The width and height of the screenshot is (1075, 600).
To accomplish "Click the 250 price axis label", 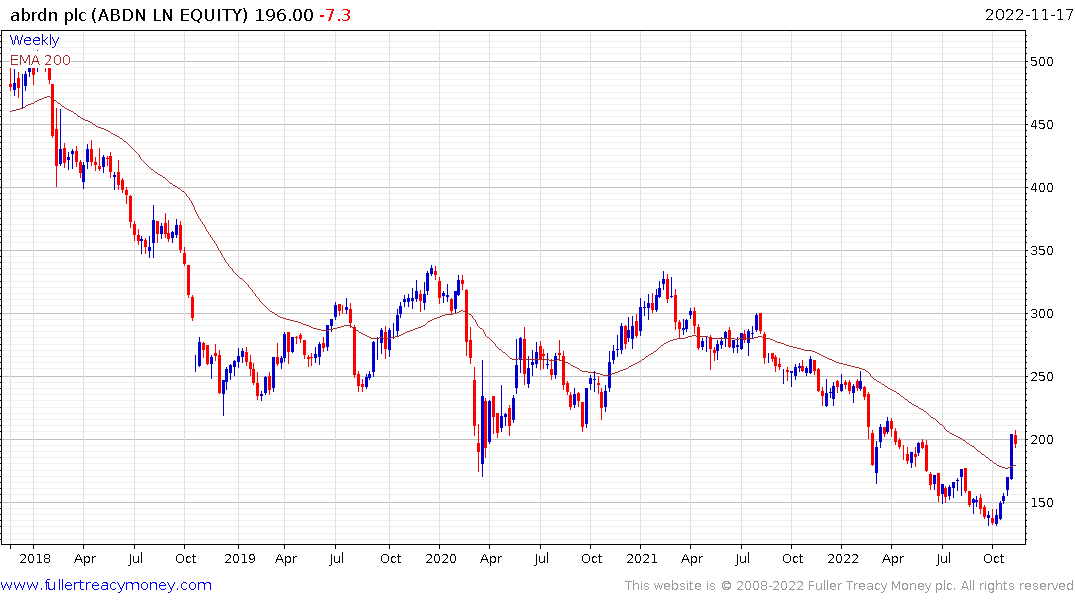I will 1041,377.
